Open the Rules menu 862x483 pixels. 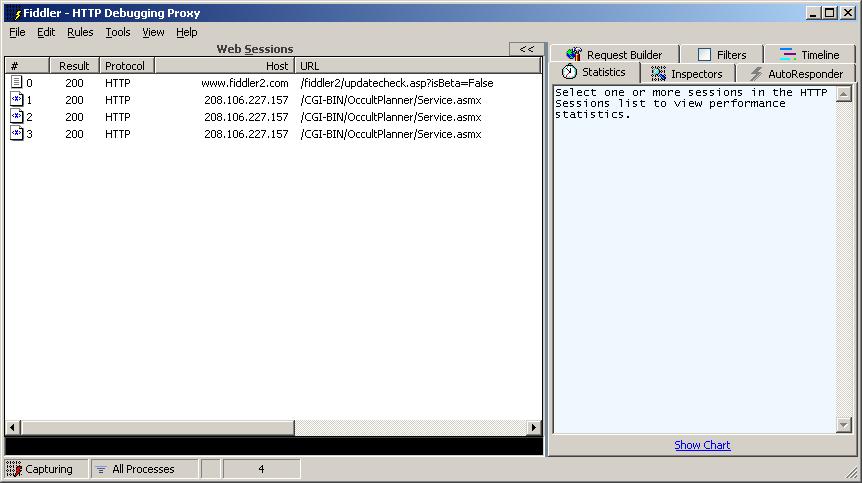[x=80, y=32]
